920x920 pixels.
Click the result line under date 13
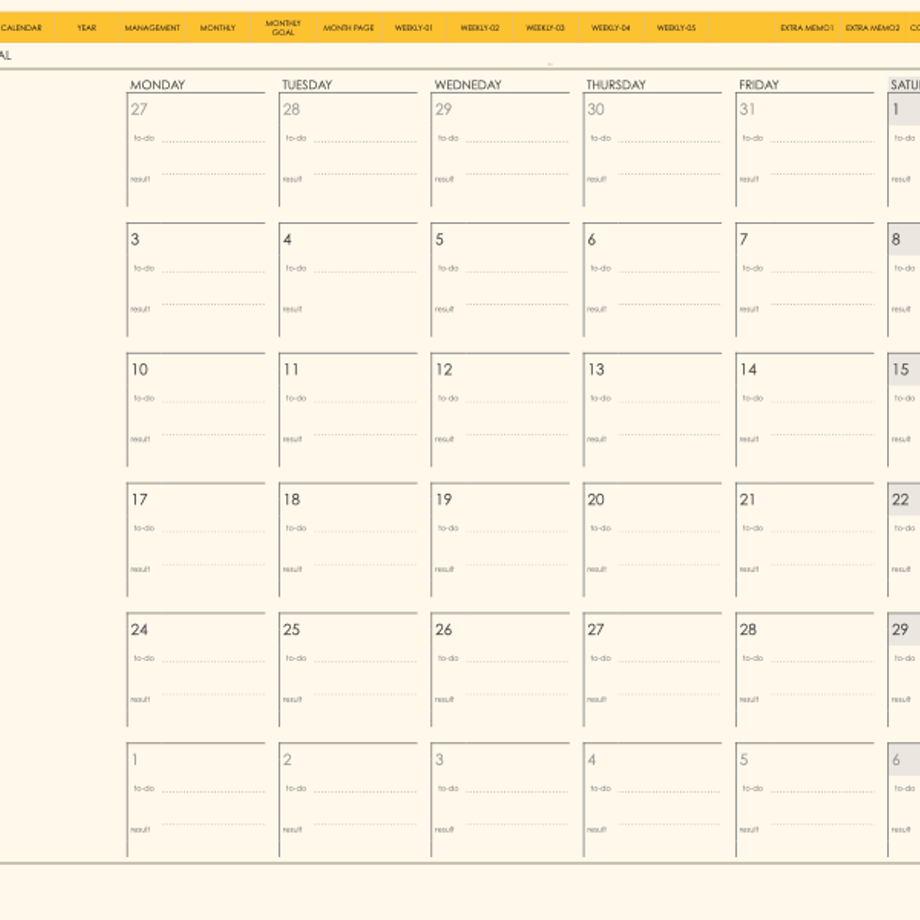(x=669, y=435)
